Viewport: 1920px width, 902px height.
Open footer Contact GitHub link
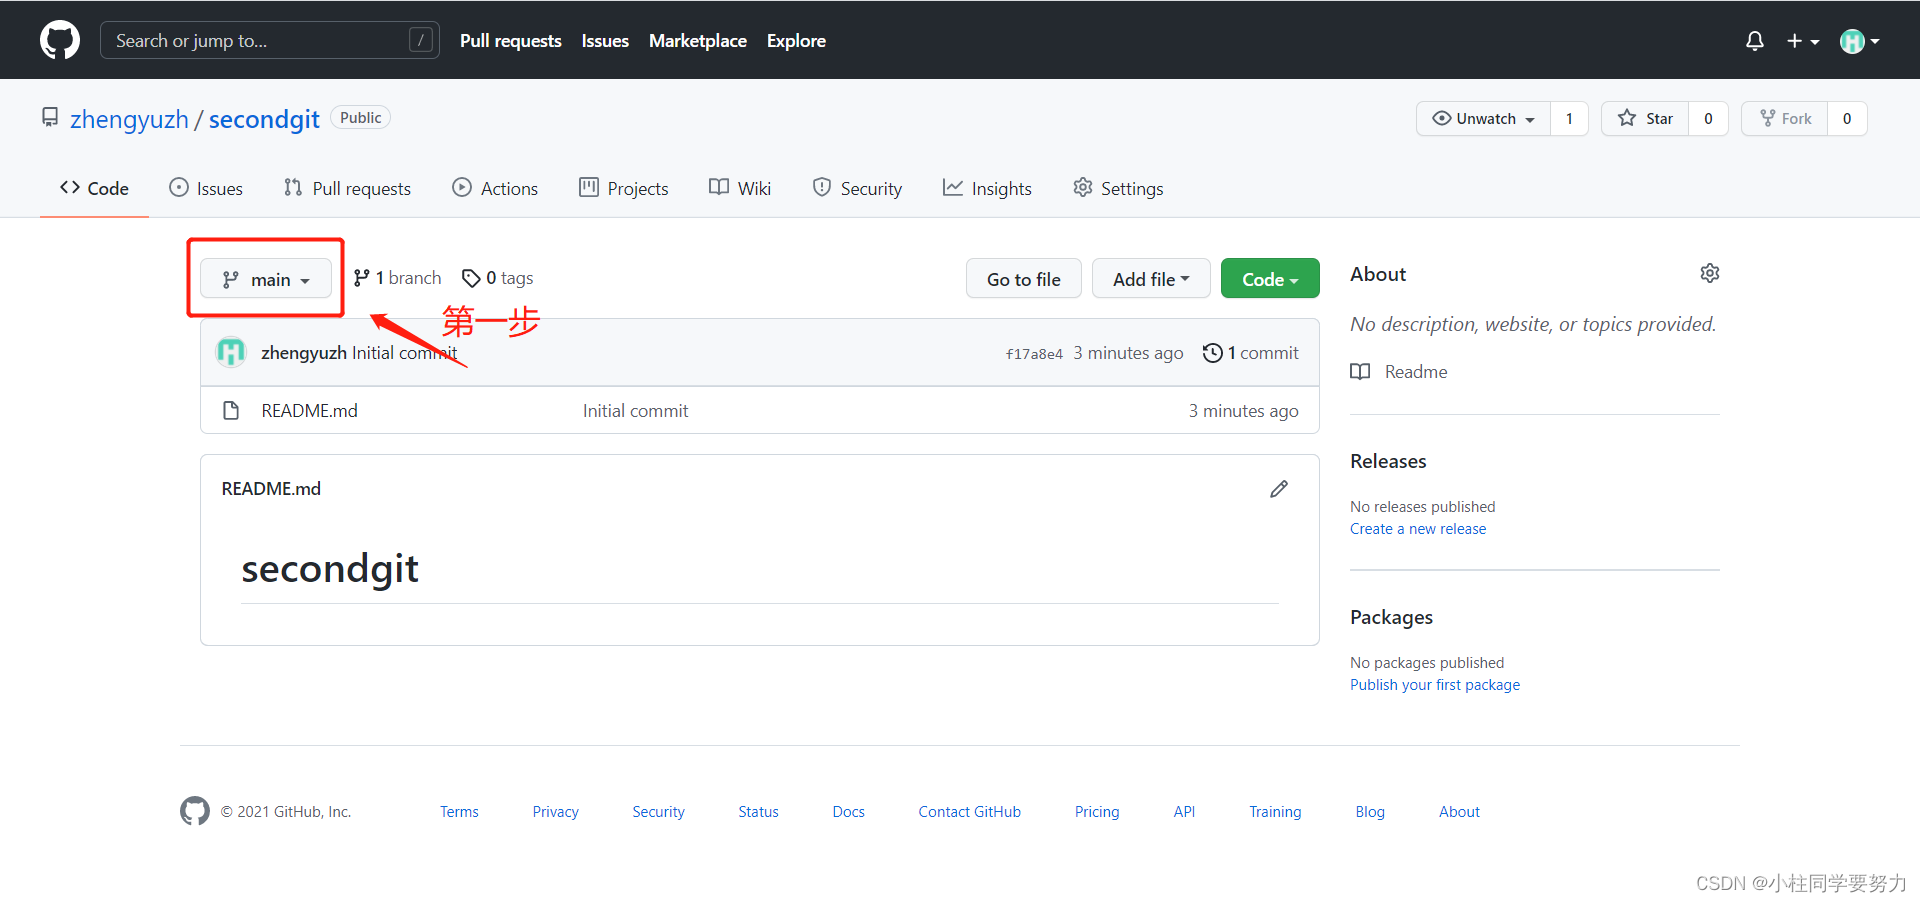pyautogui.click(x=969, y=812)
